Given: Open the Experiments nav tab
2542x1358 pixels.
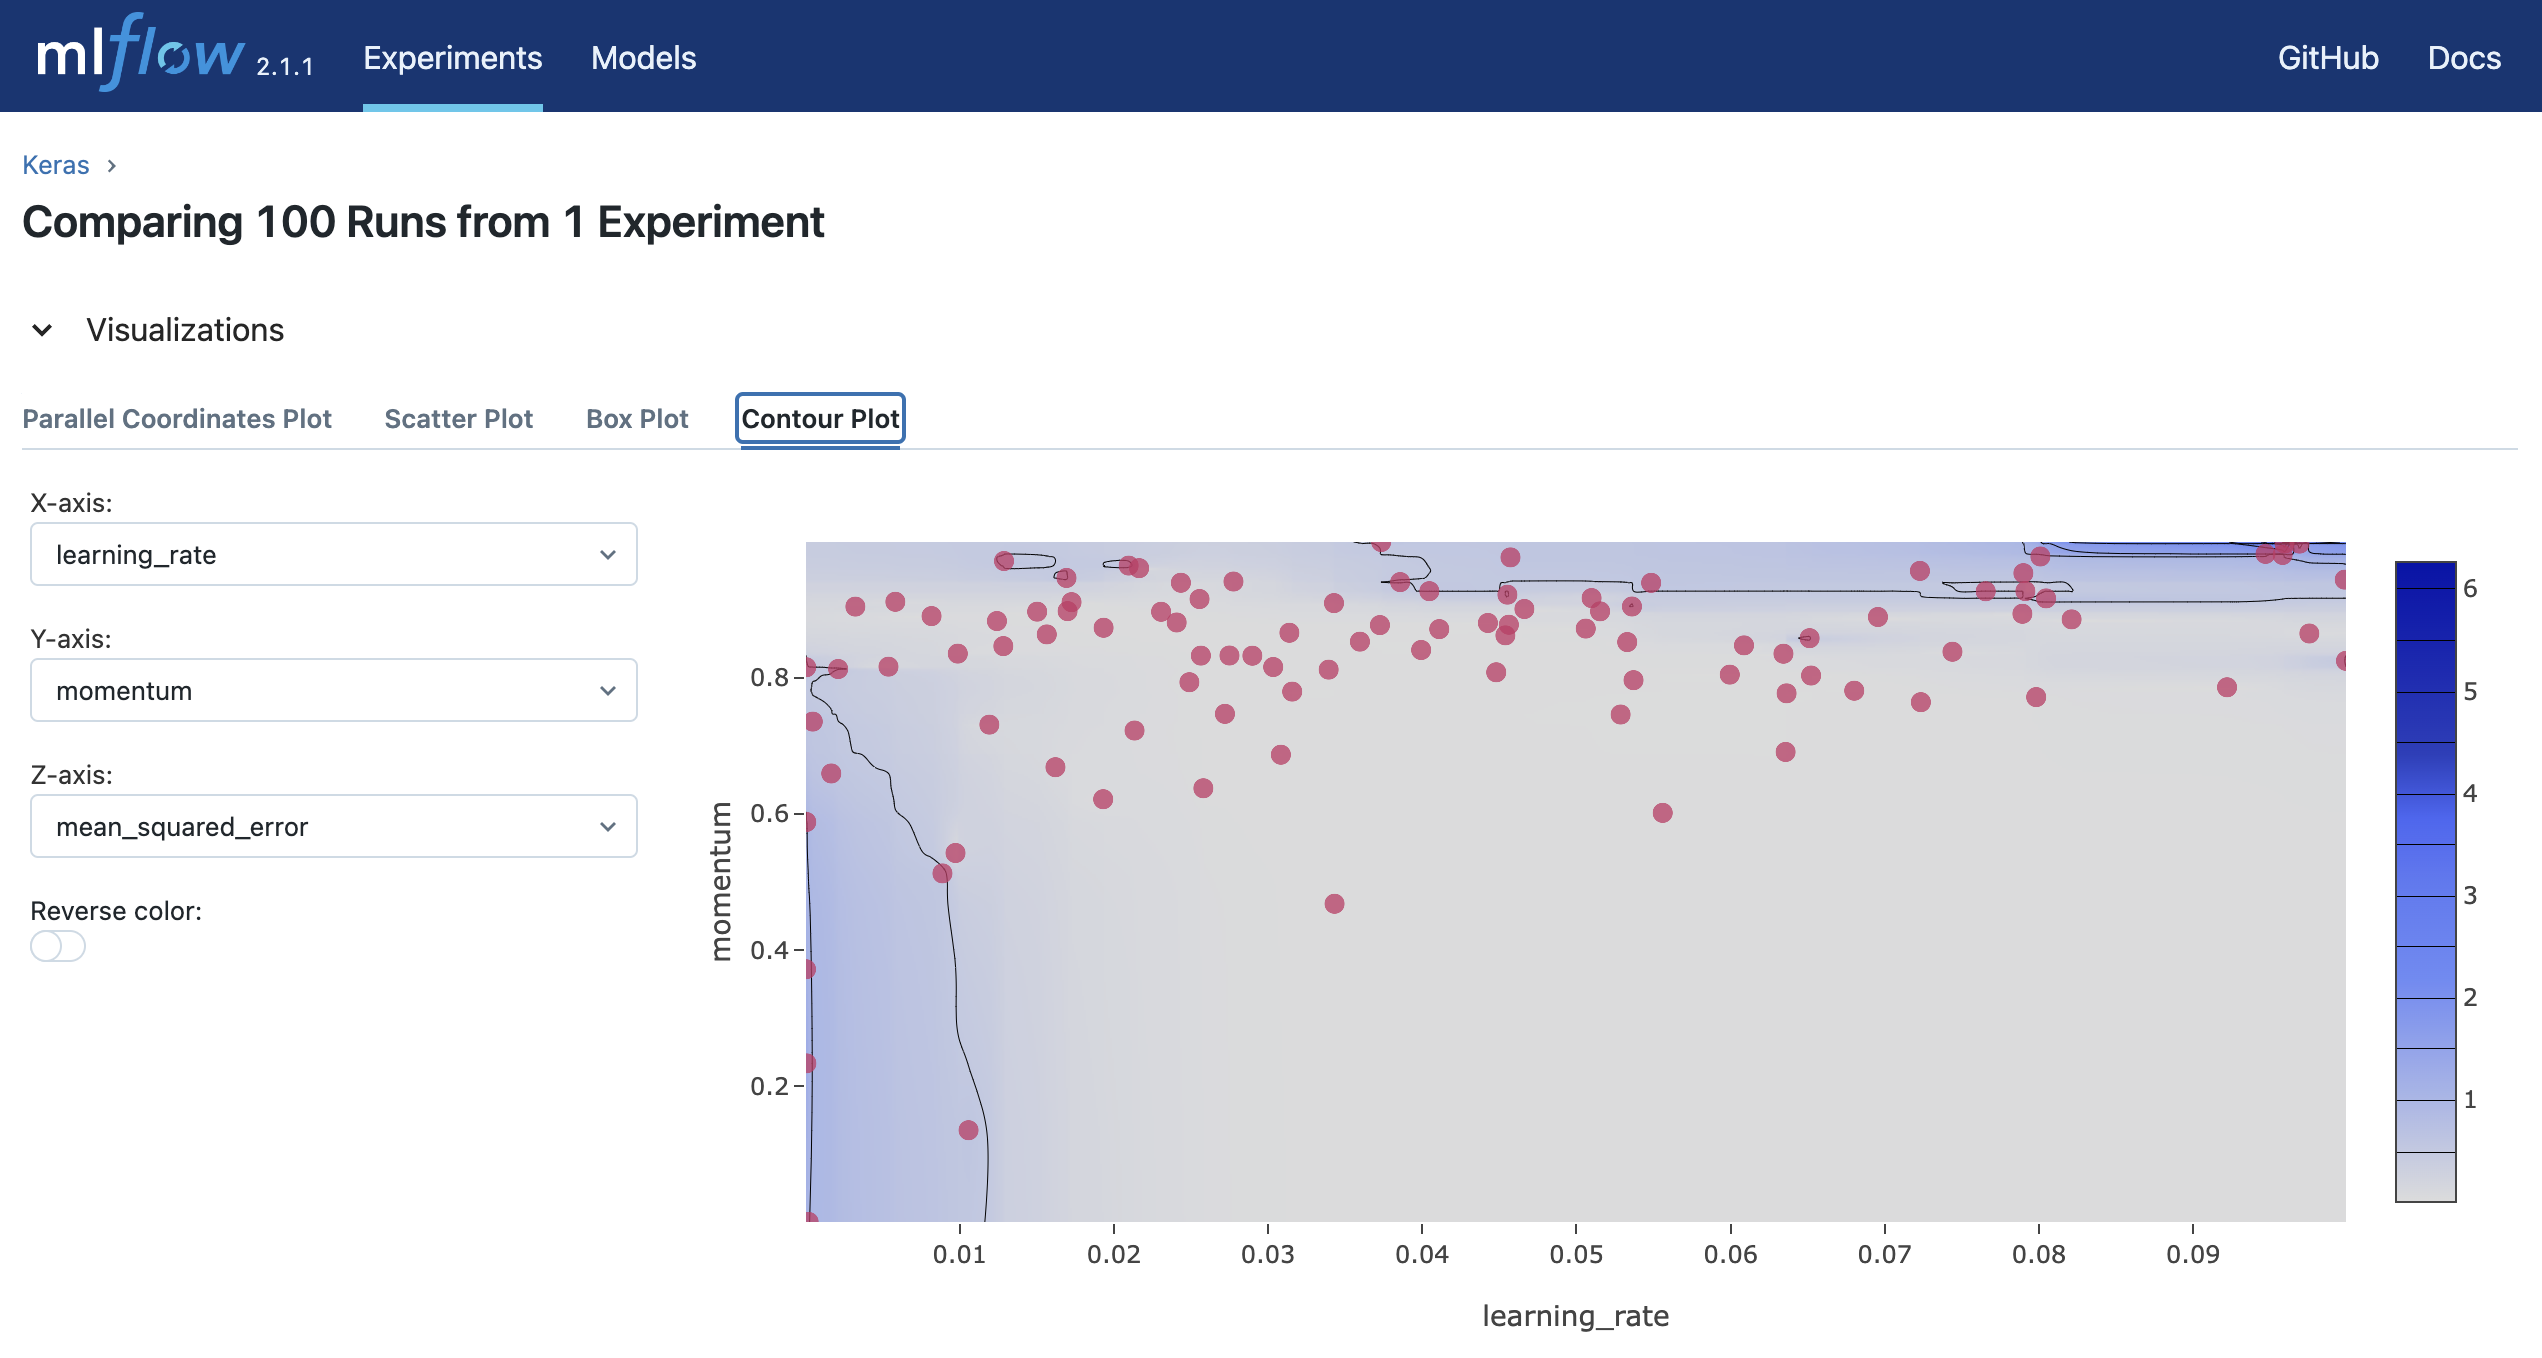Looking at the screenshot, I should pos(452,58).
